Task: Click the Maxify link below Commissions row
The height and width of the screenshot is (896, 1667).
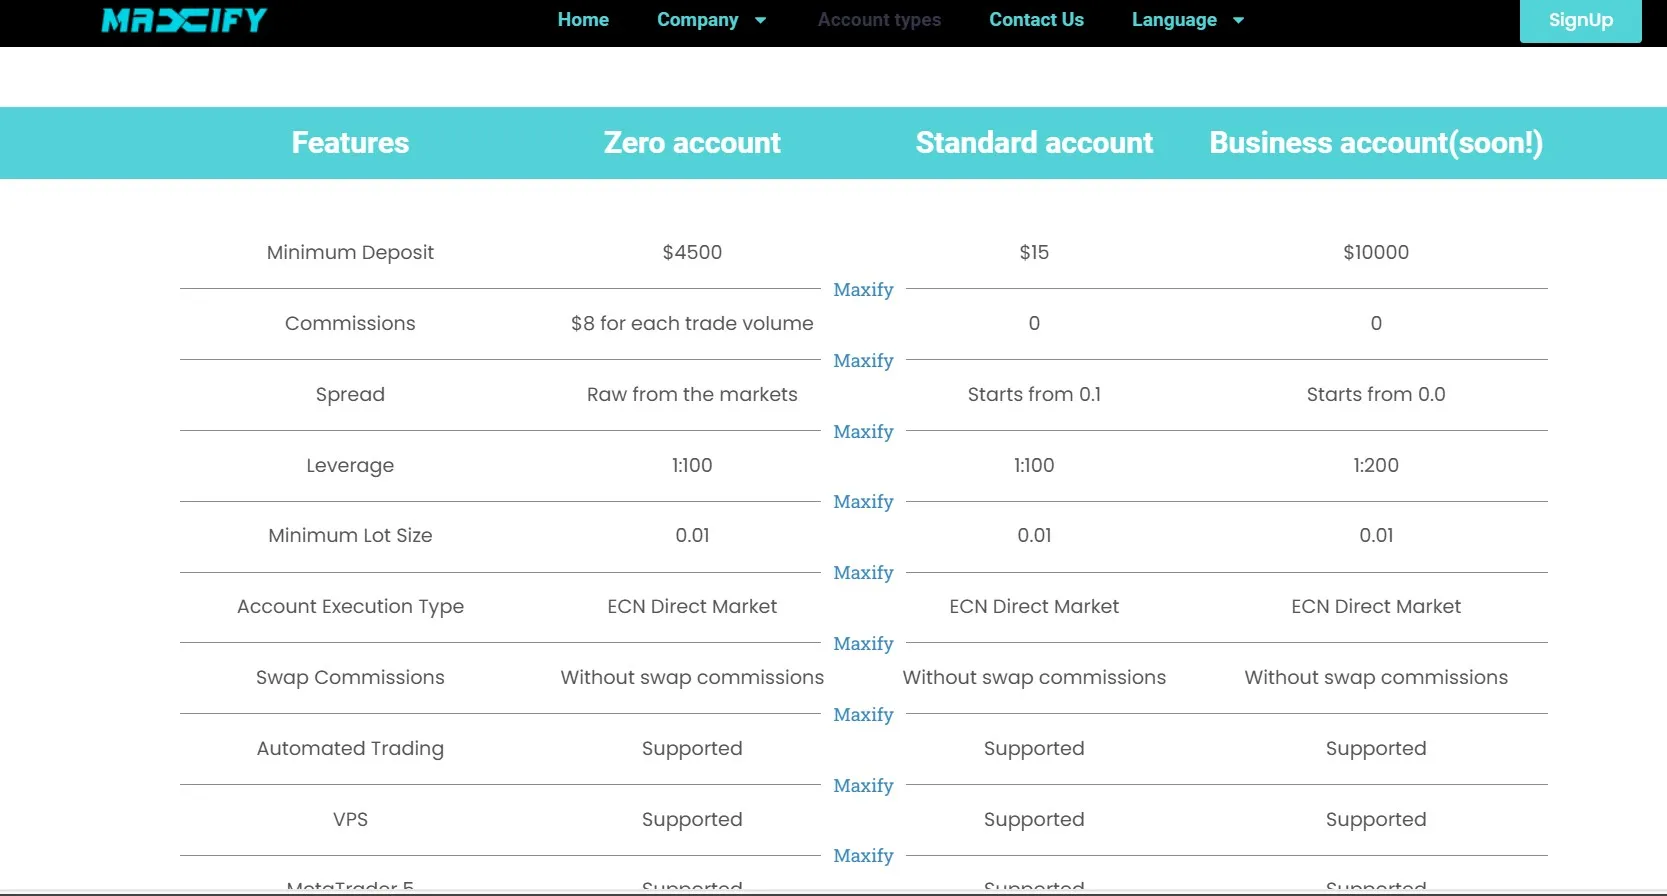Action: click(863, 361)
